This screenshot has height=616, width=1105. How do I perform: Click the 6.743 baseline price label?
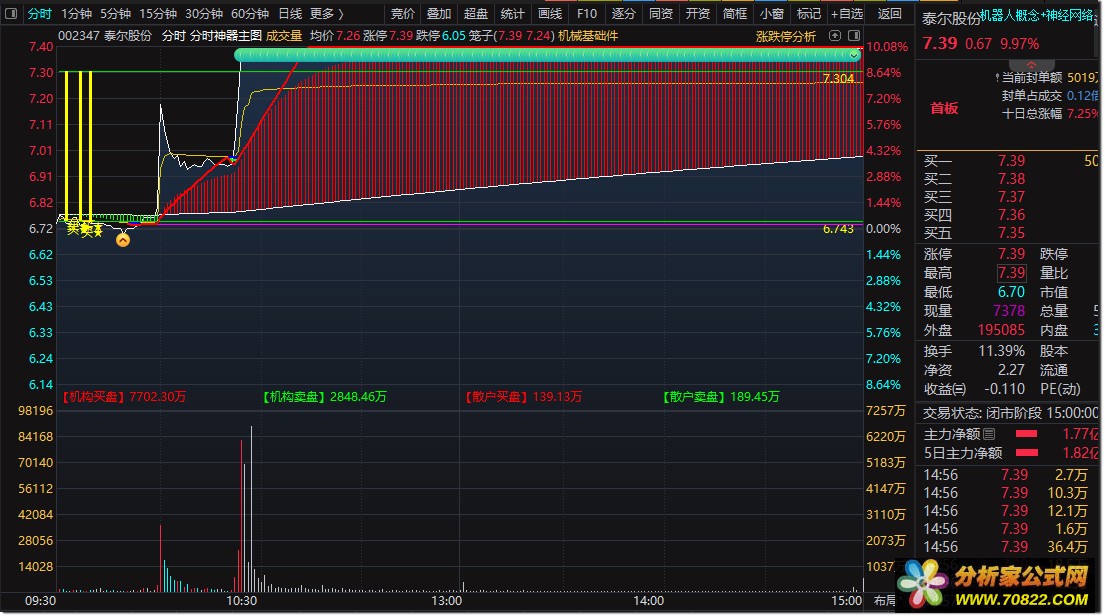(x=838, y=229)
